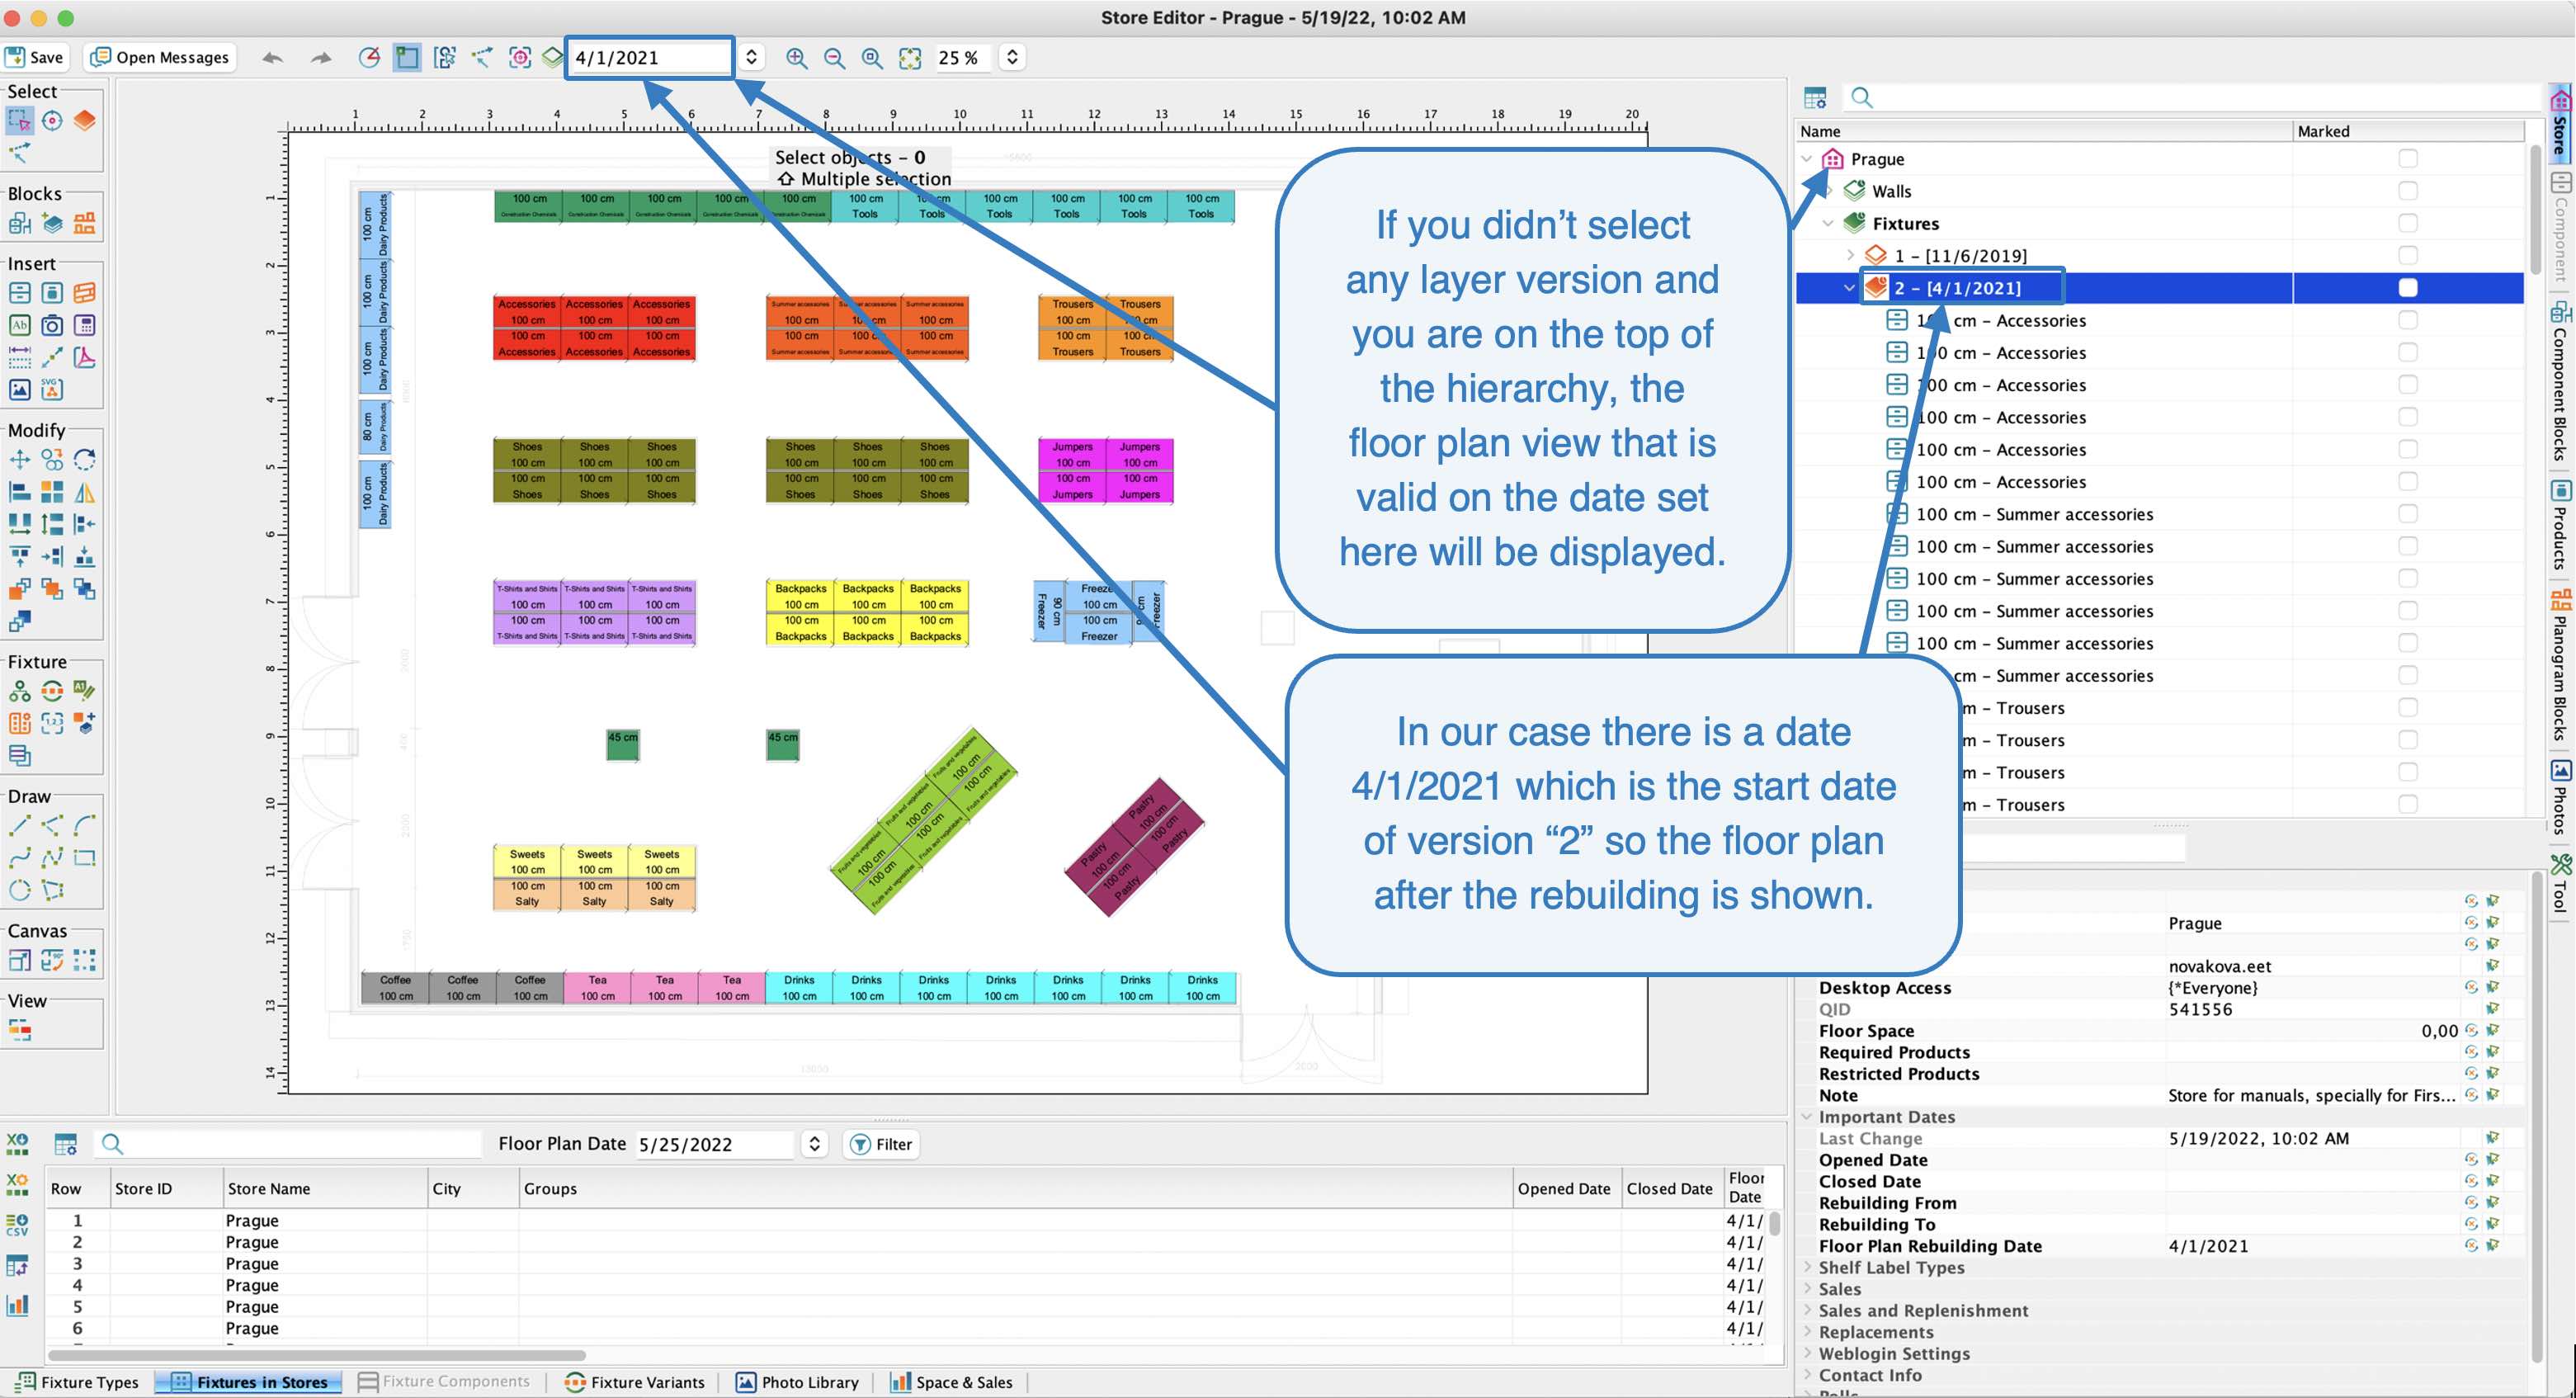Click the magnifier search icon in the store tree panel
2576x1398 pixels.
pos(1861,97)
